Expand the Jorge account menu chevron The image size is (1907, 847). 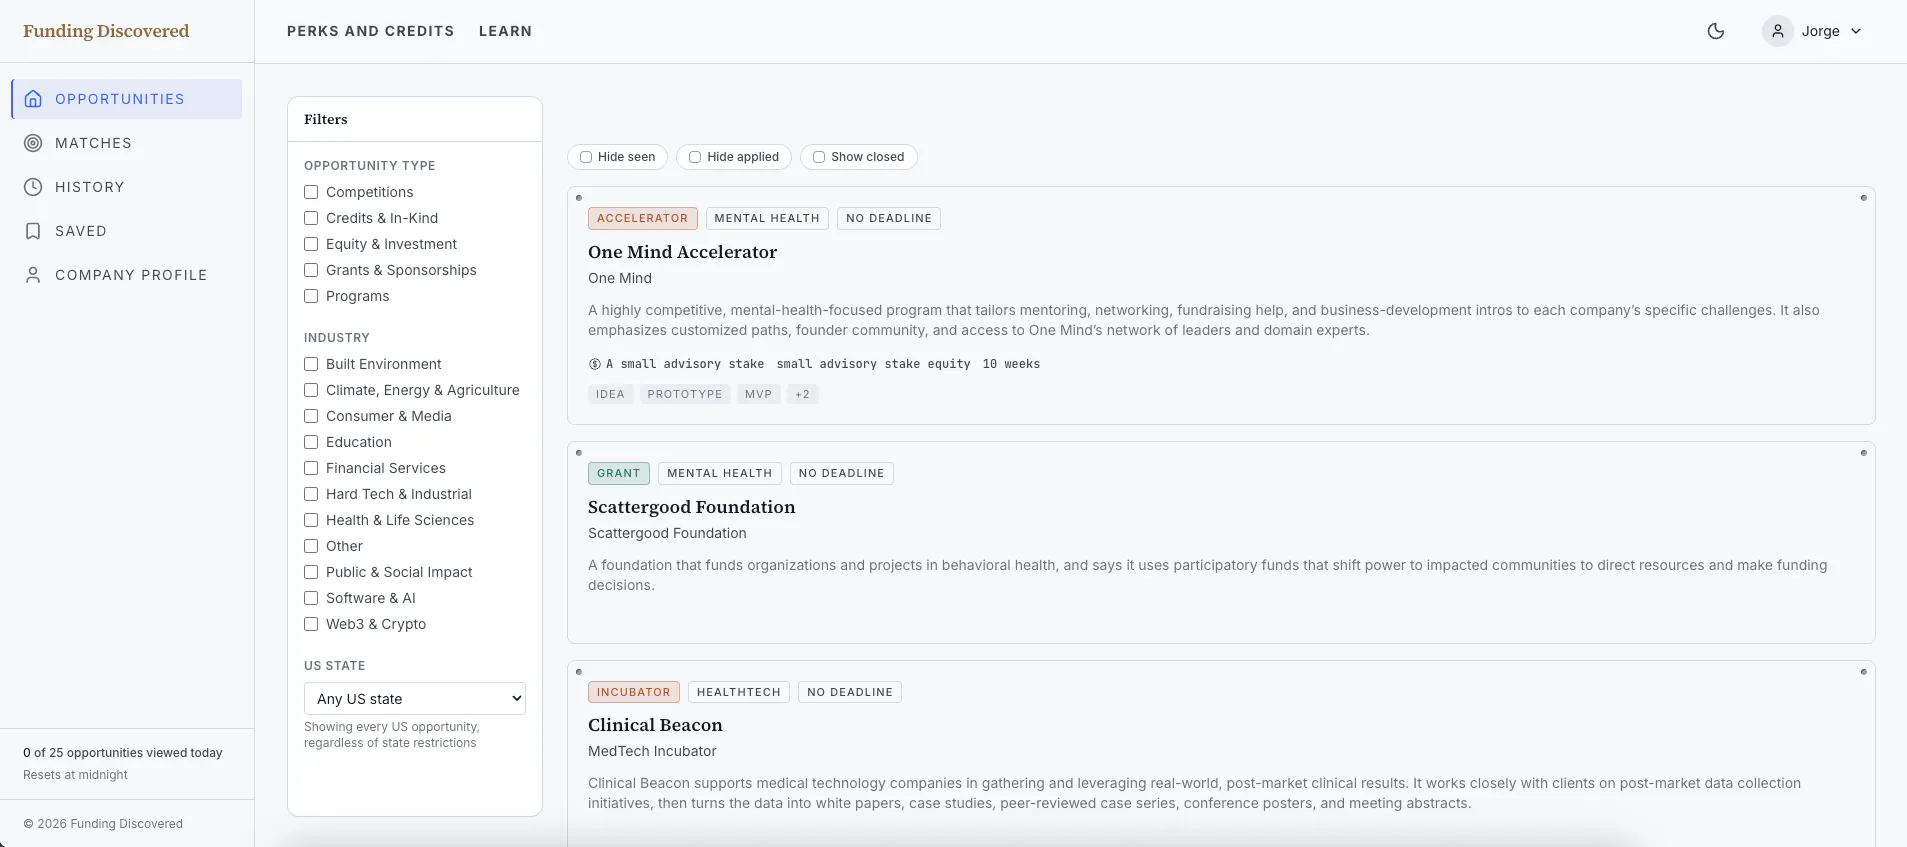[1856, 31]
